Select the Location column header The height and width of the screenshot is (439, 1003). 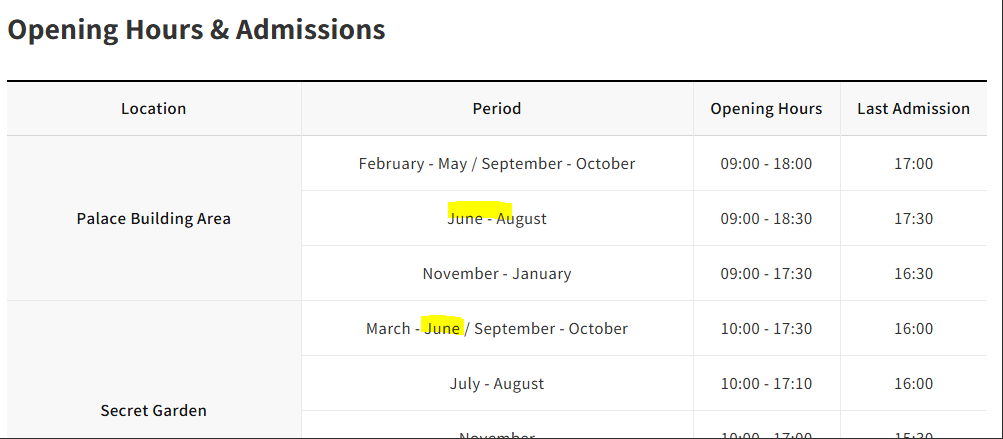coord(153,109)
